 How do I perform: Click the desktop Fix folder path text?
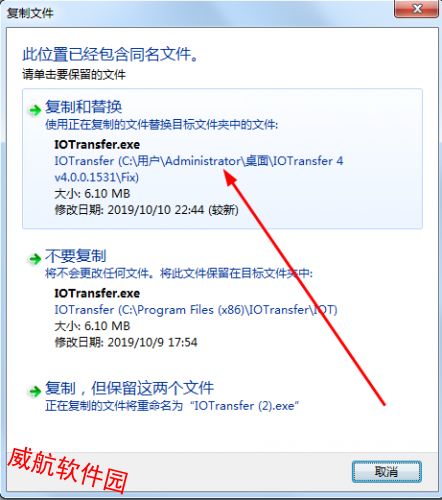pyautogui.click(x=199, y=169)
